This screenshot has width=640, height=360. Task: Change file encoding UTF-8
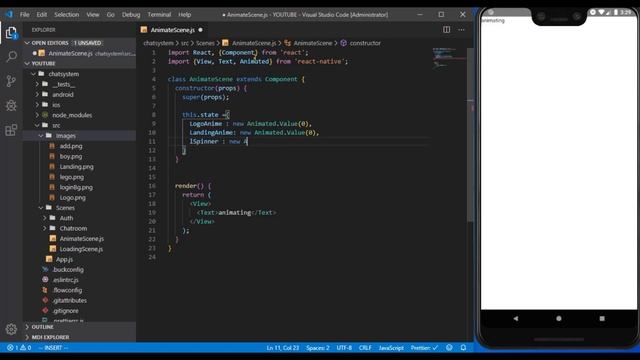[x=344, y=348]
